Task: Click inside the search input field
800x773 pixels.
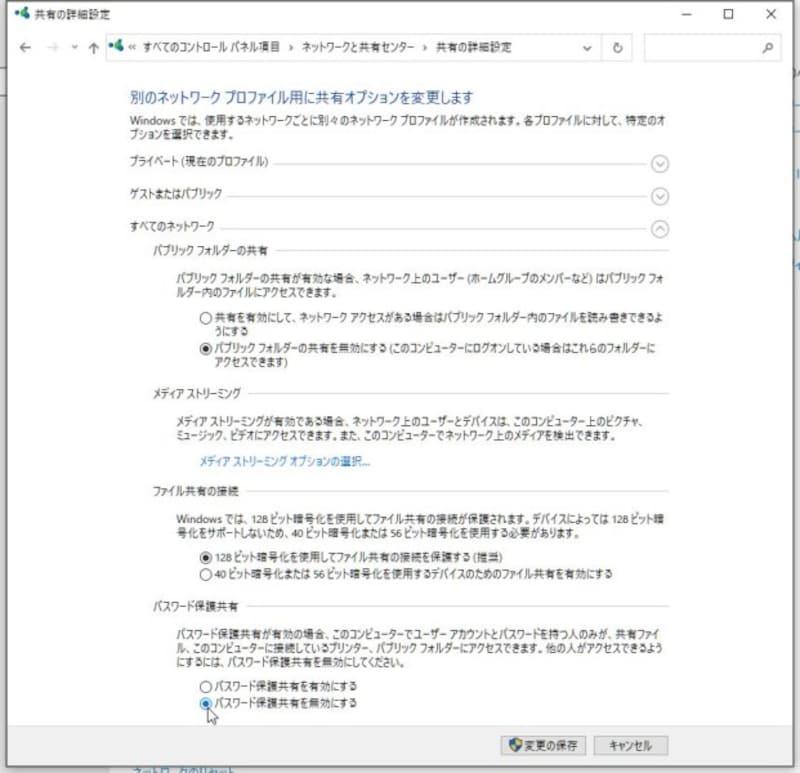Action: click(700, 47)
